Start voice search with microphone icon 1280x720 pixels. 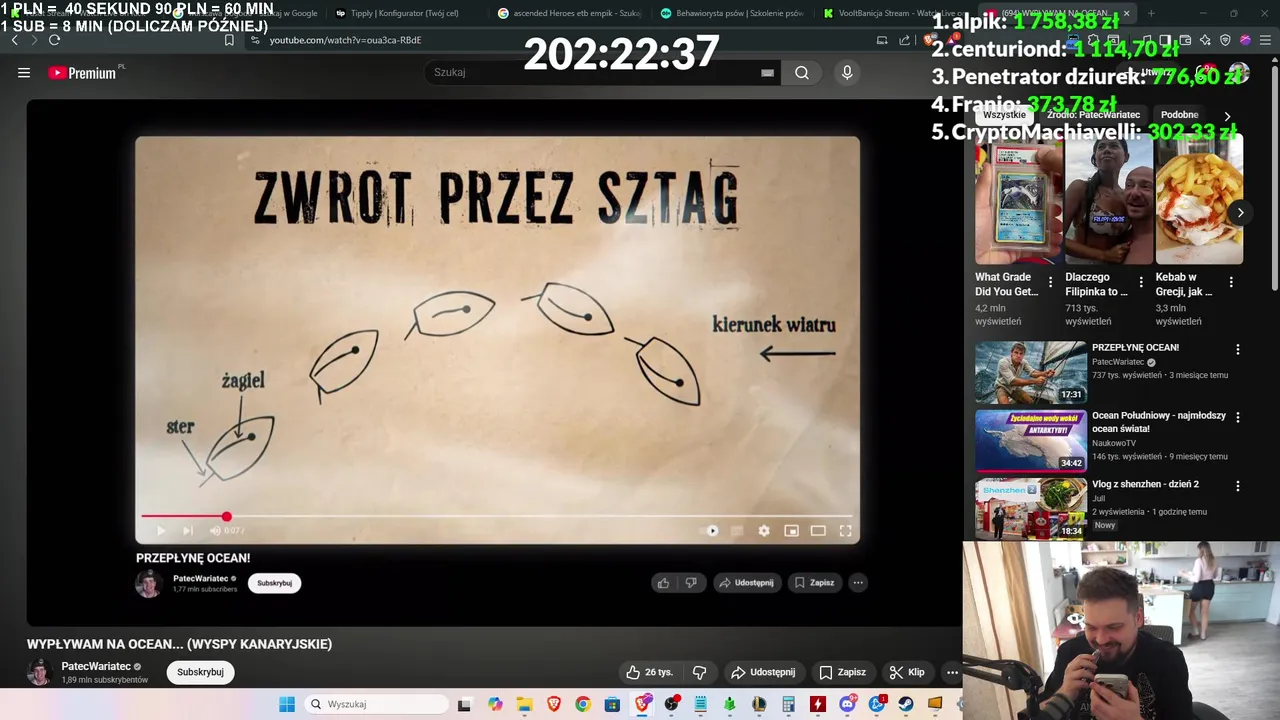pyautogui.click(x=847, y=72)
